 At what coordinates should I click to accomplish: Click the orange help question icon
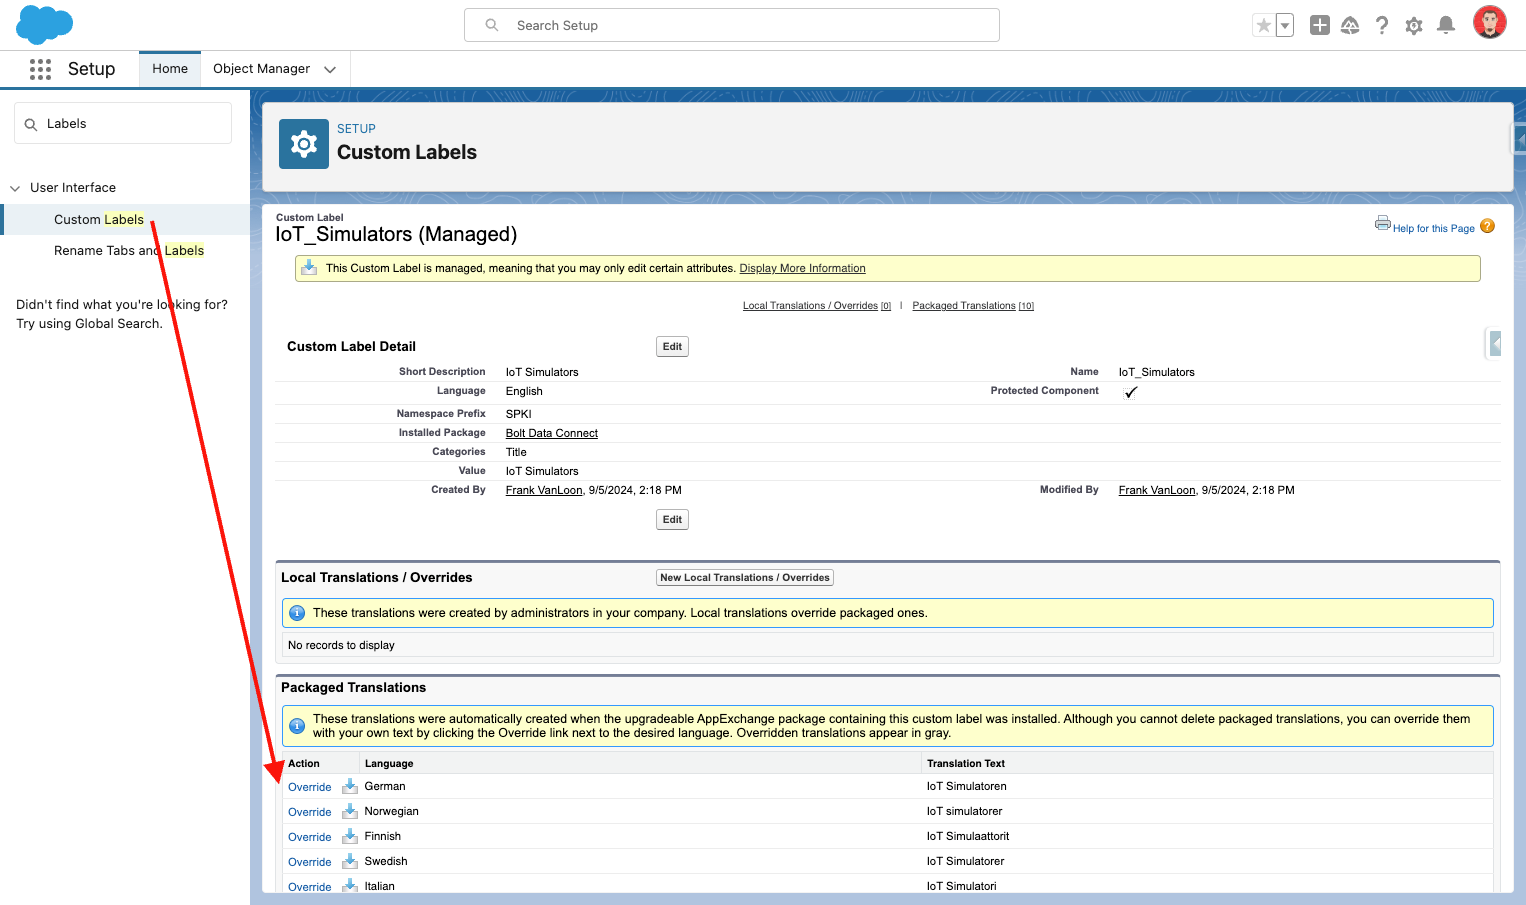click(1487, 226)
